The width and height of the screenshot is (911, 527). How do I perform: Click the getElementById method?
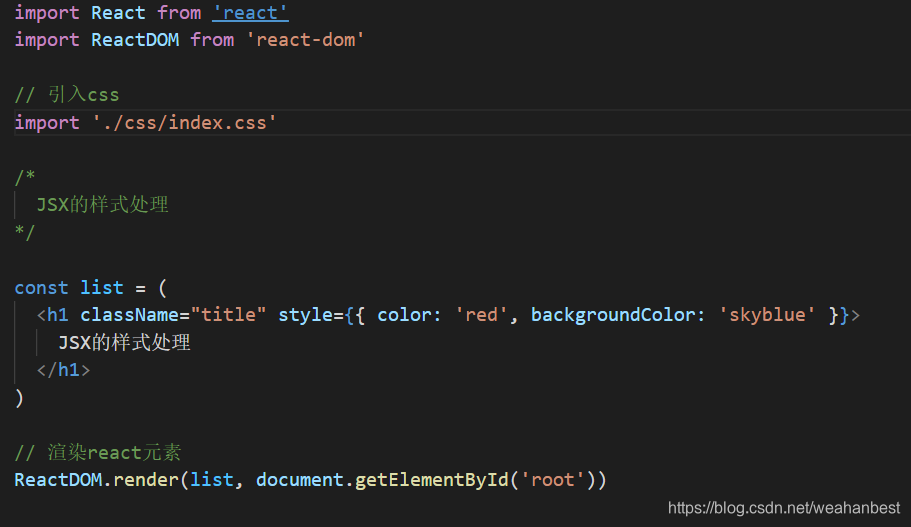[432, 480]
